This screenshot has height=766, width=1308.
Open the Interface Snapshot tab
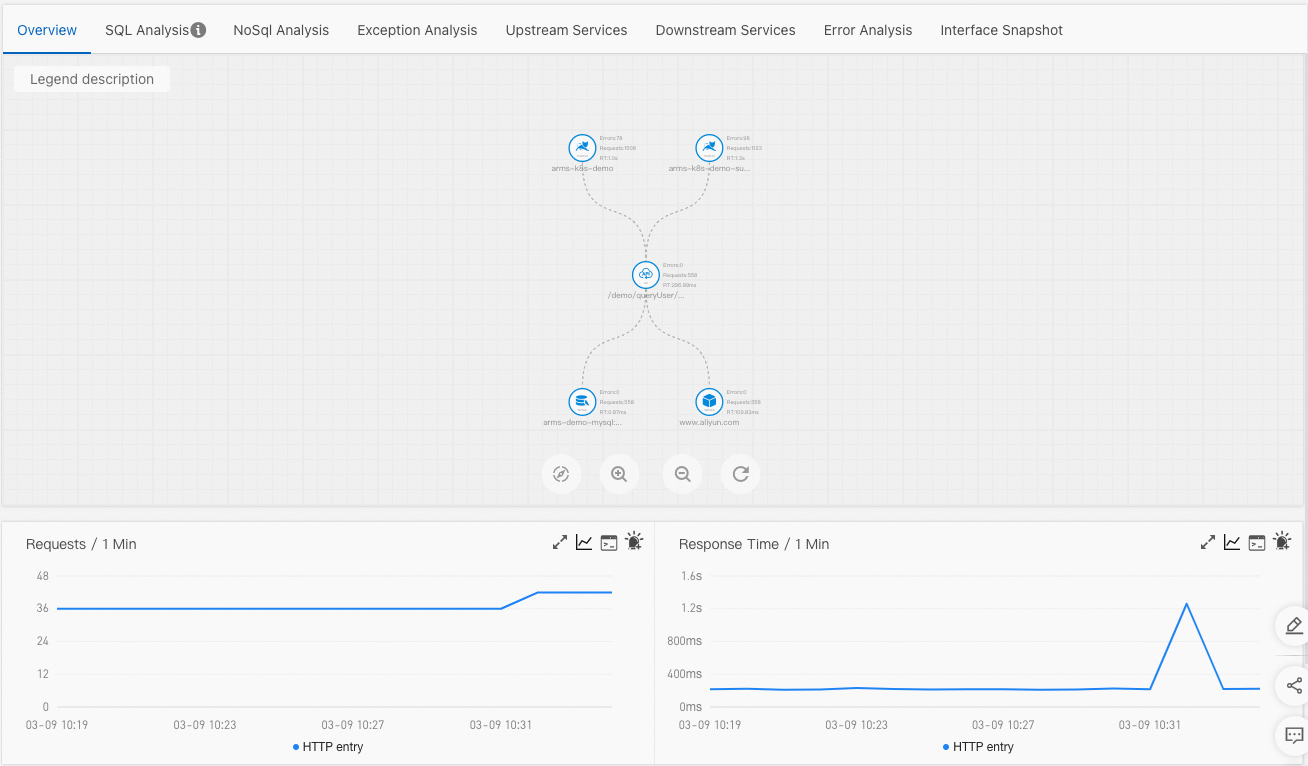tap(1001, 30)
